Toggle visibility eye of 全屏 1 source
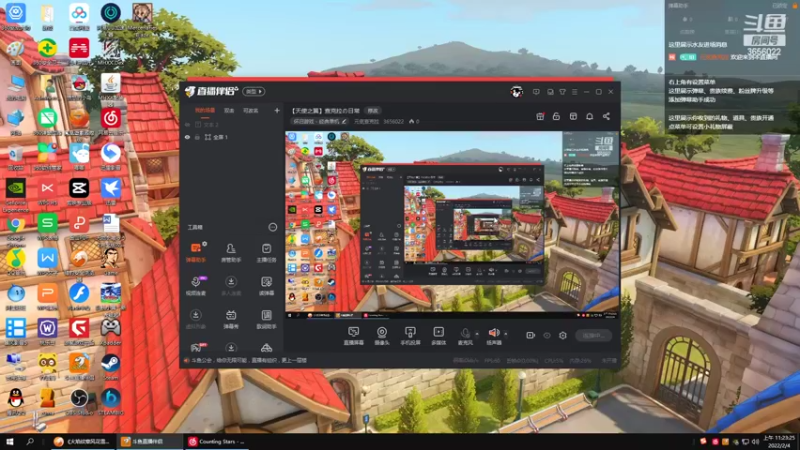The height and width of the screenshot is (450, 800). [x=187, y=137]
